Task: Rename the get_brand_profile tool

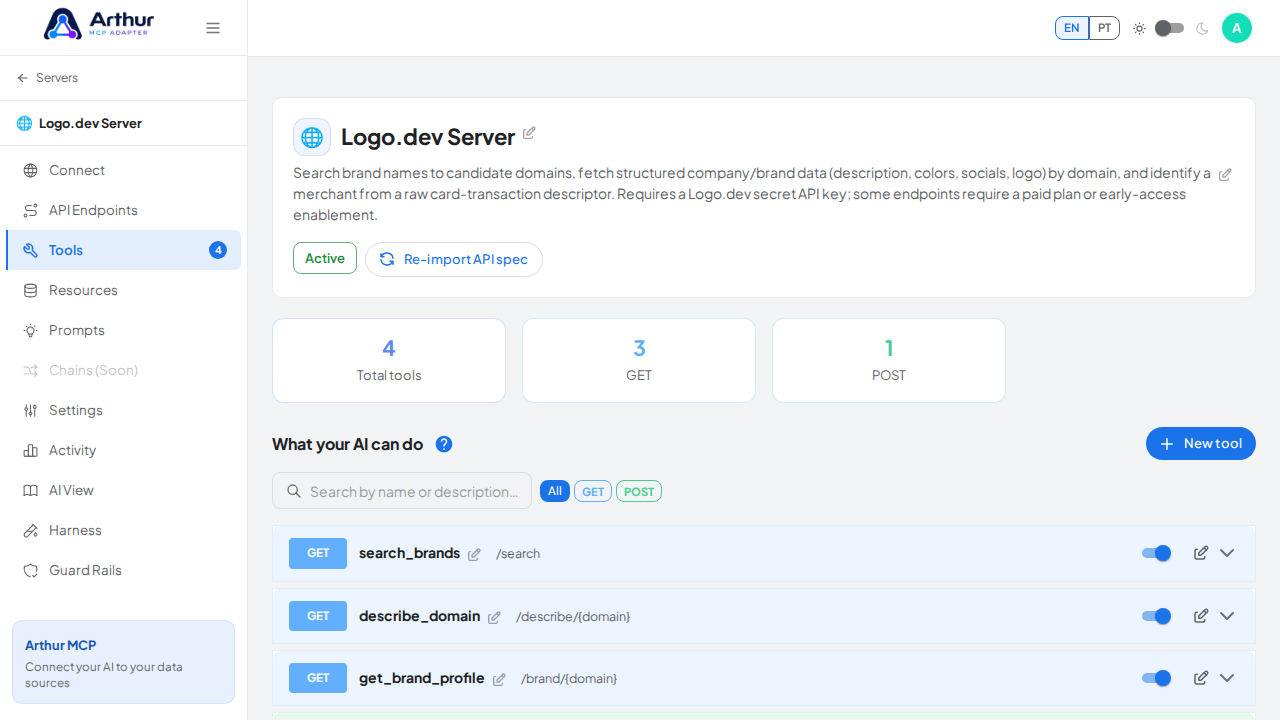Action: (499, 679)
